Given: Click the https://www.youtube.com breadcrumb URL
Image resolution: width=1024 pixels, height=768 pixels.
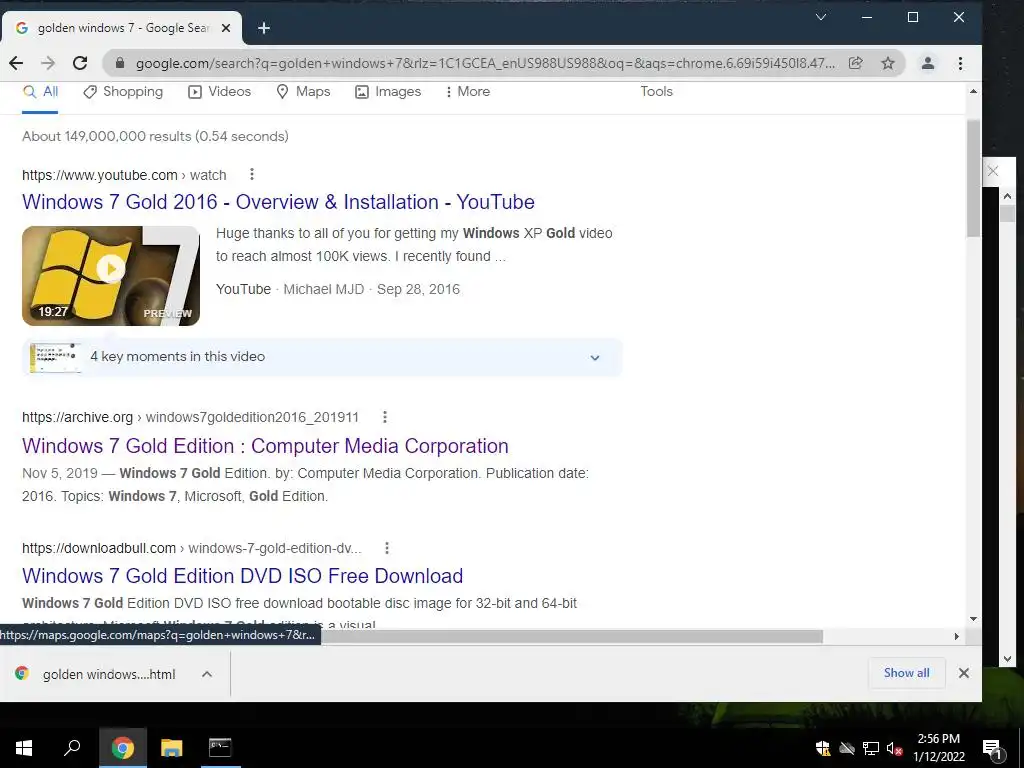Looking at the screenshot, I should click(x=100, y=175).
